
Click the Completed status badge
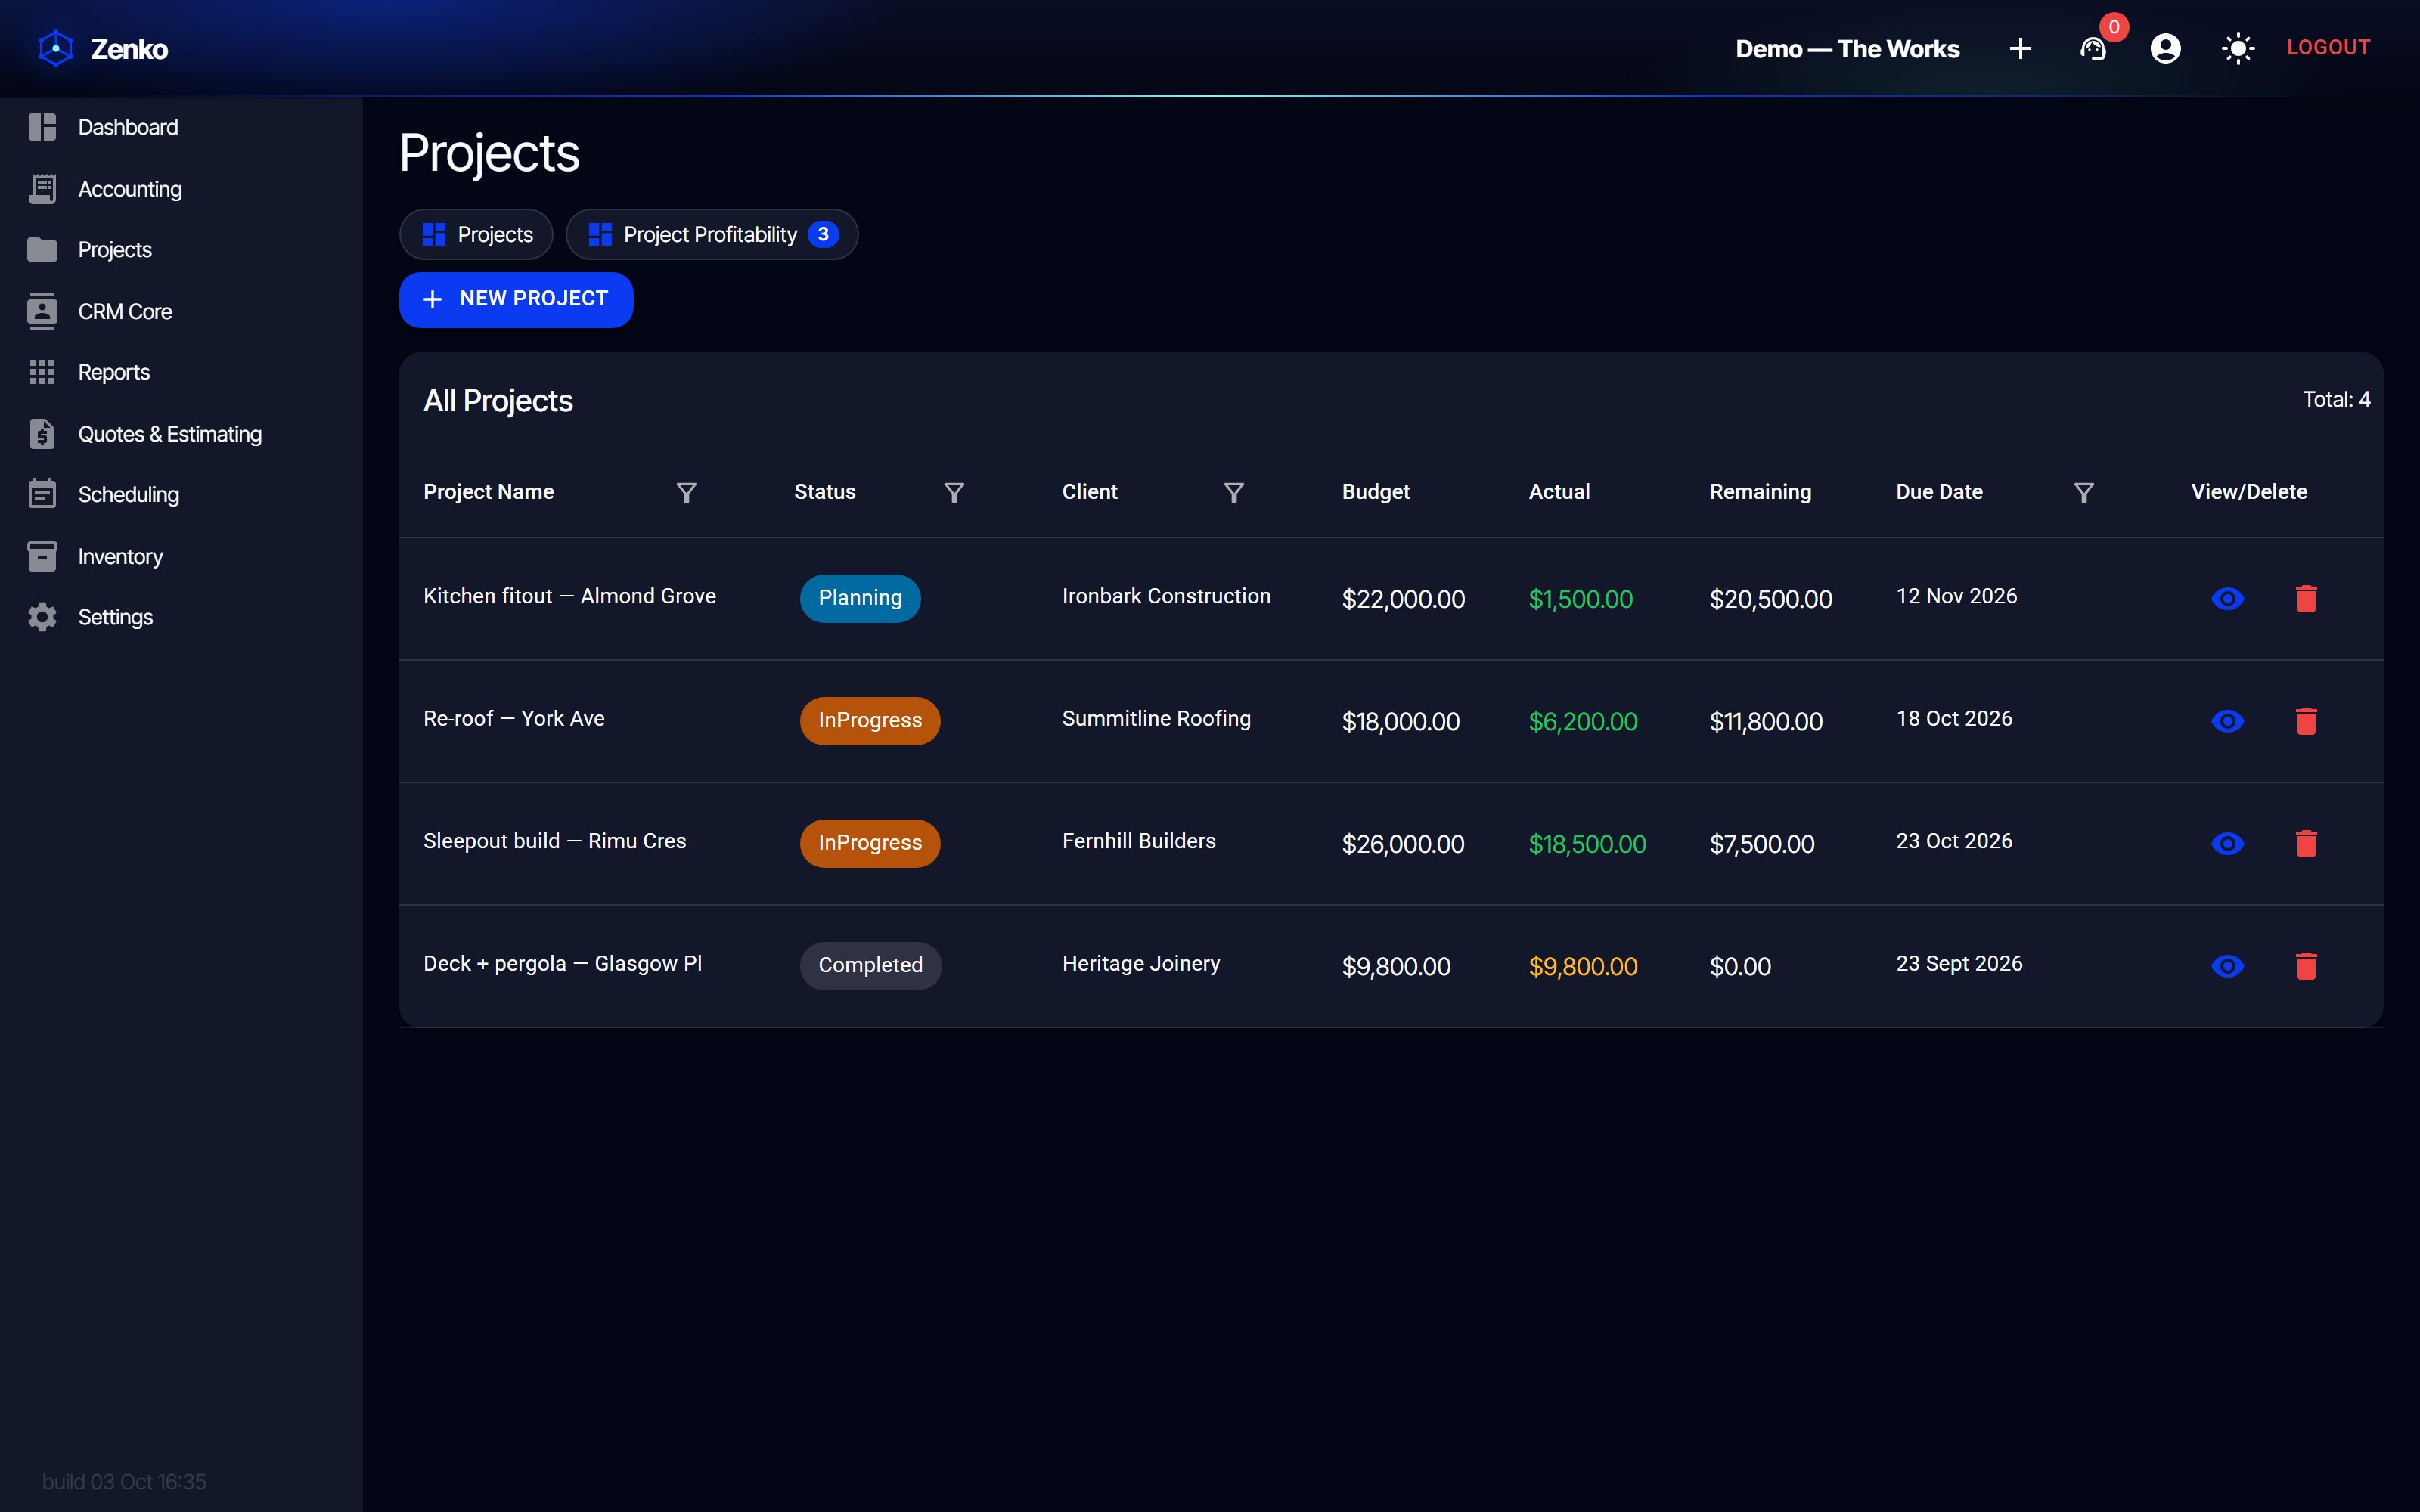(x=870, y=966)
